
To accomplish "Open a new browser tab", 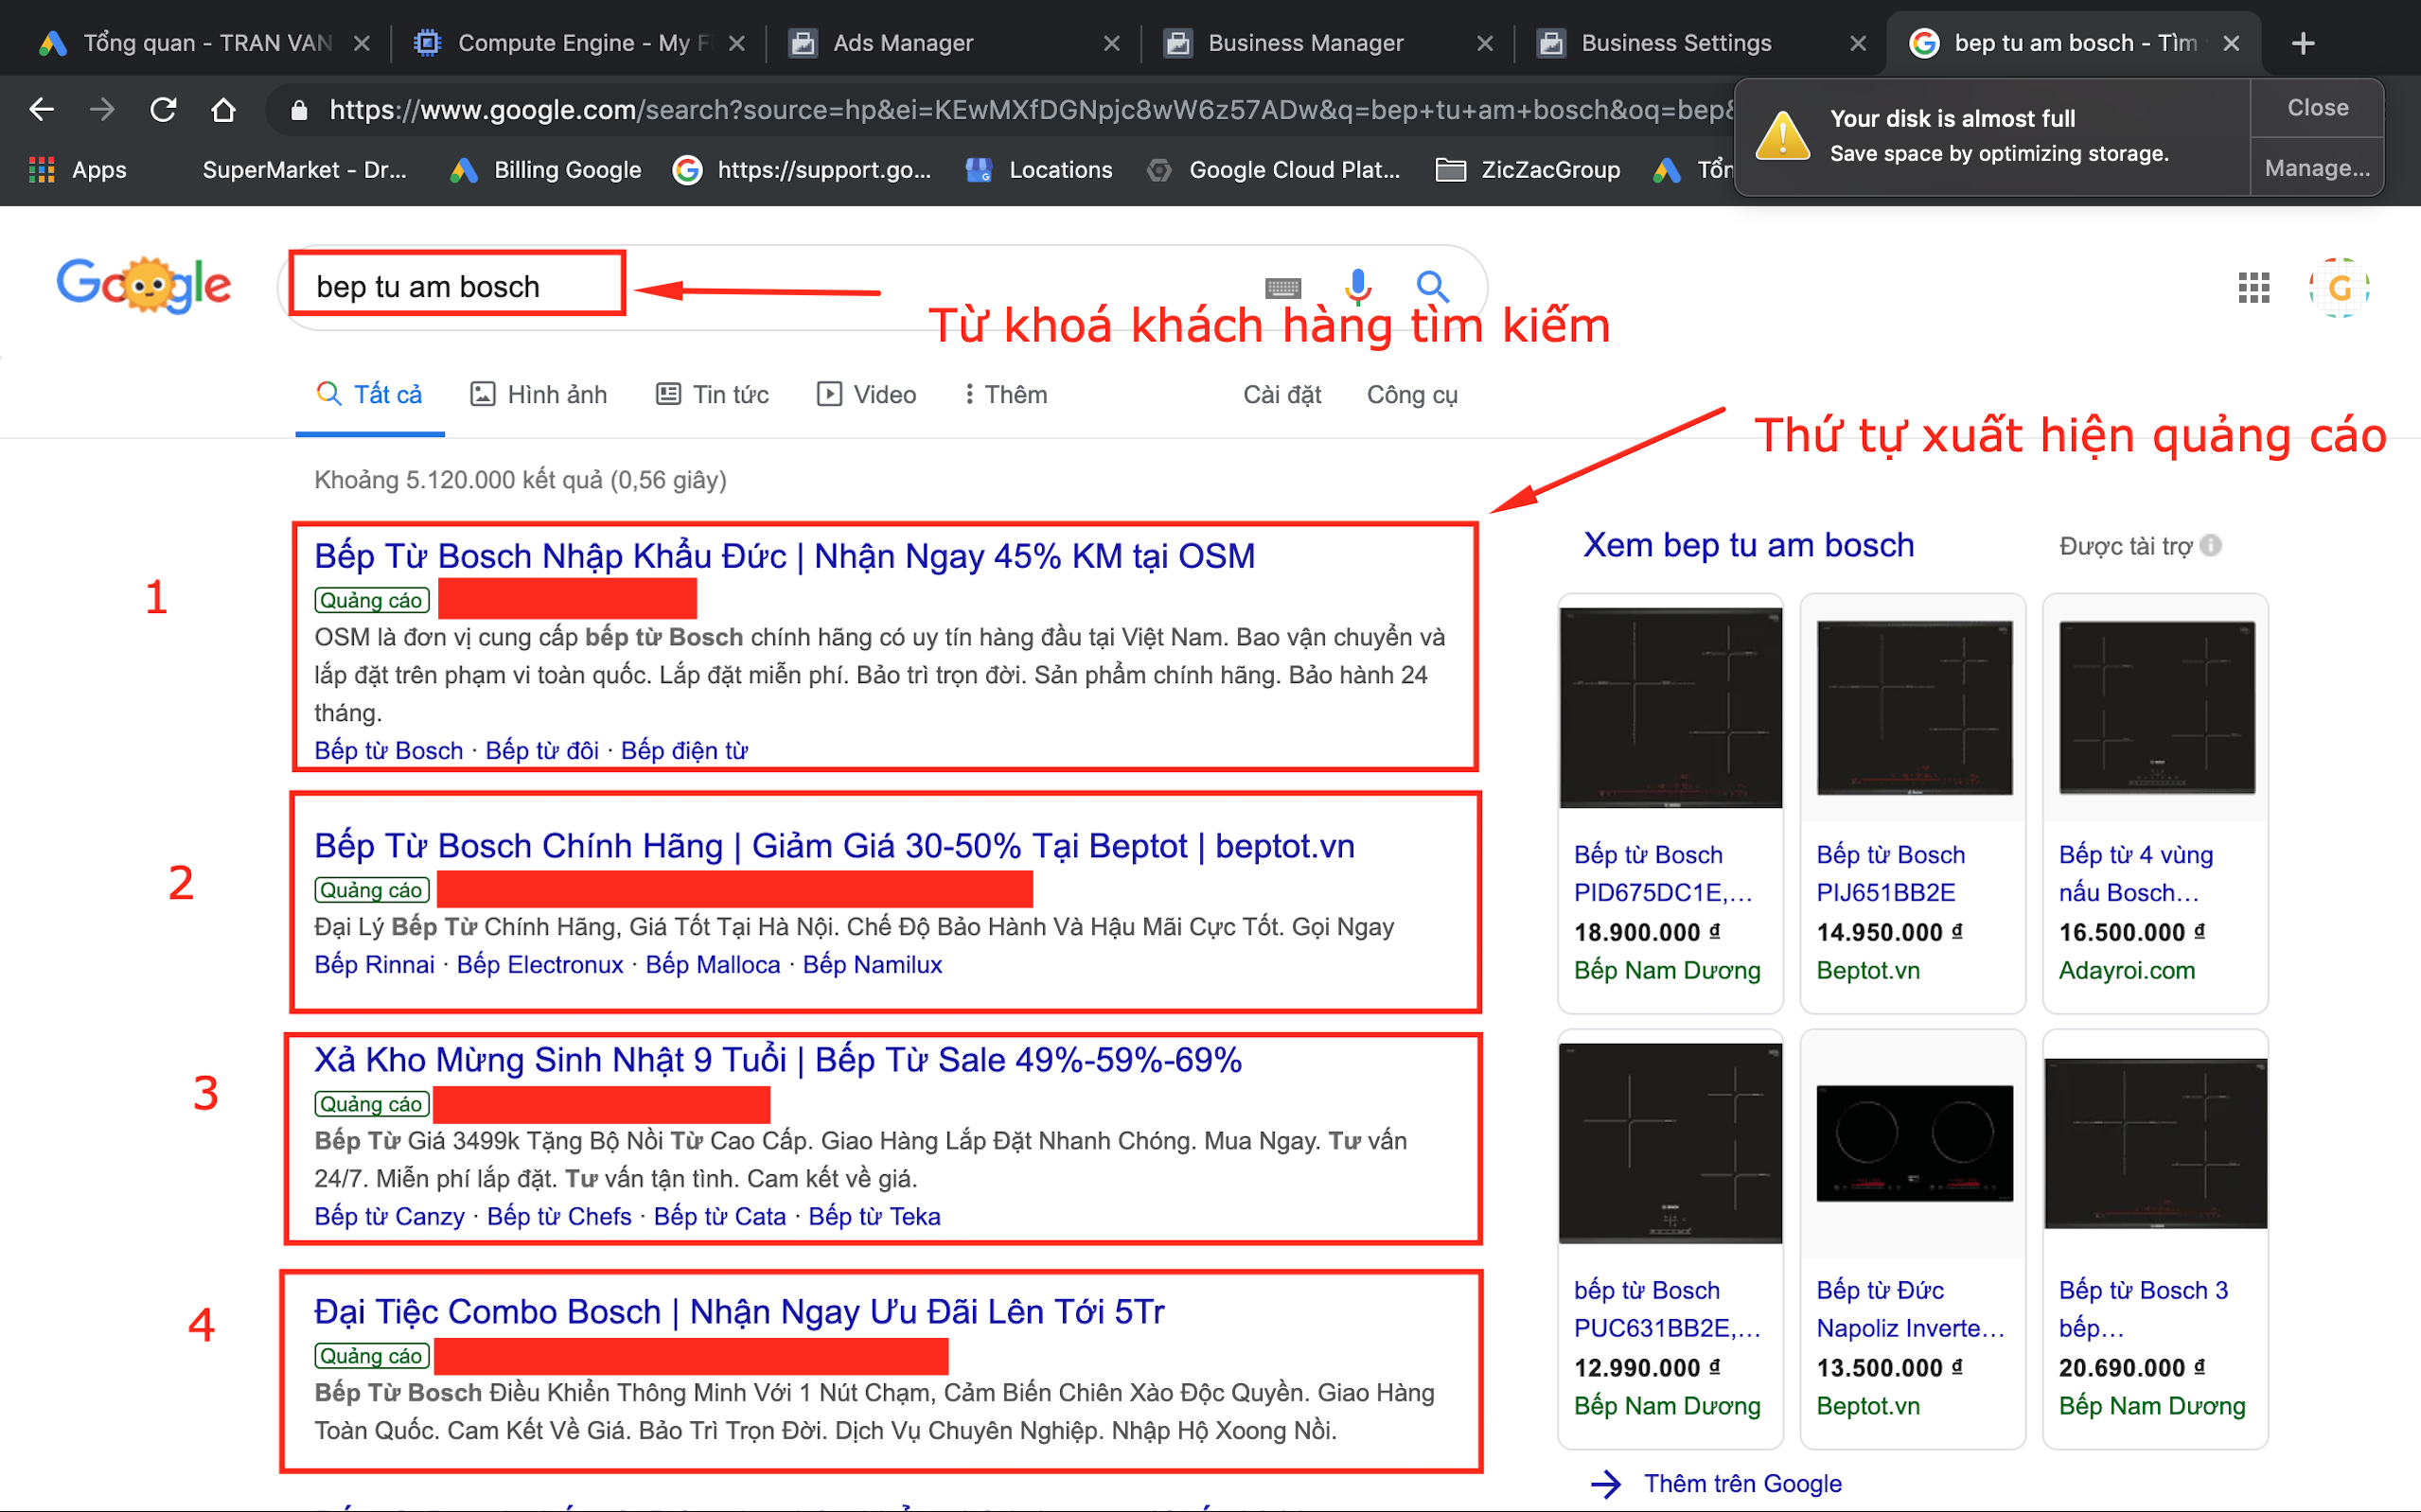I will (x=2303, y=43).
